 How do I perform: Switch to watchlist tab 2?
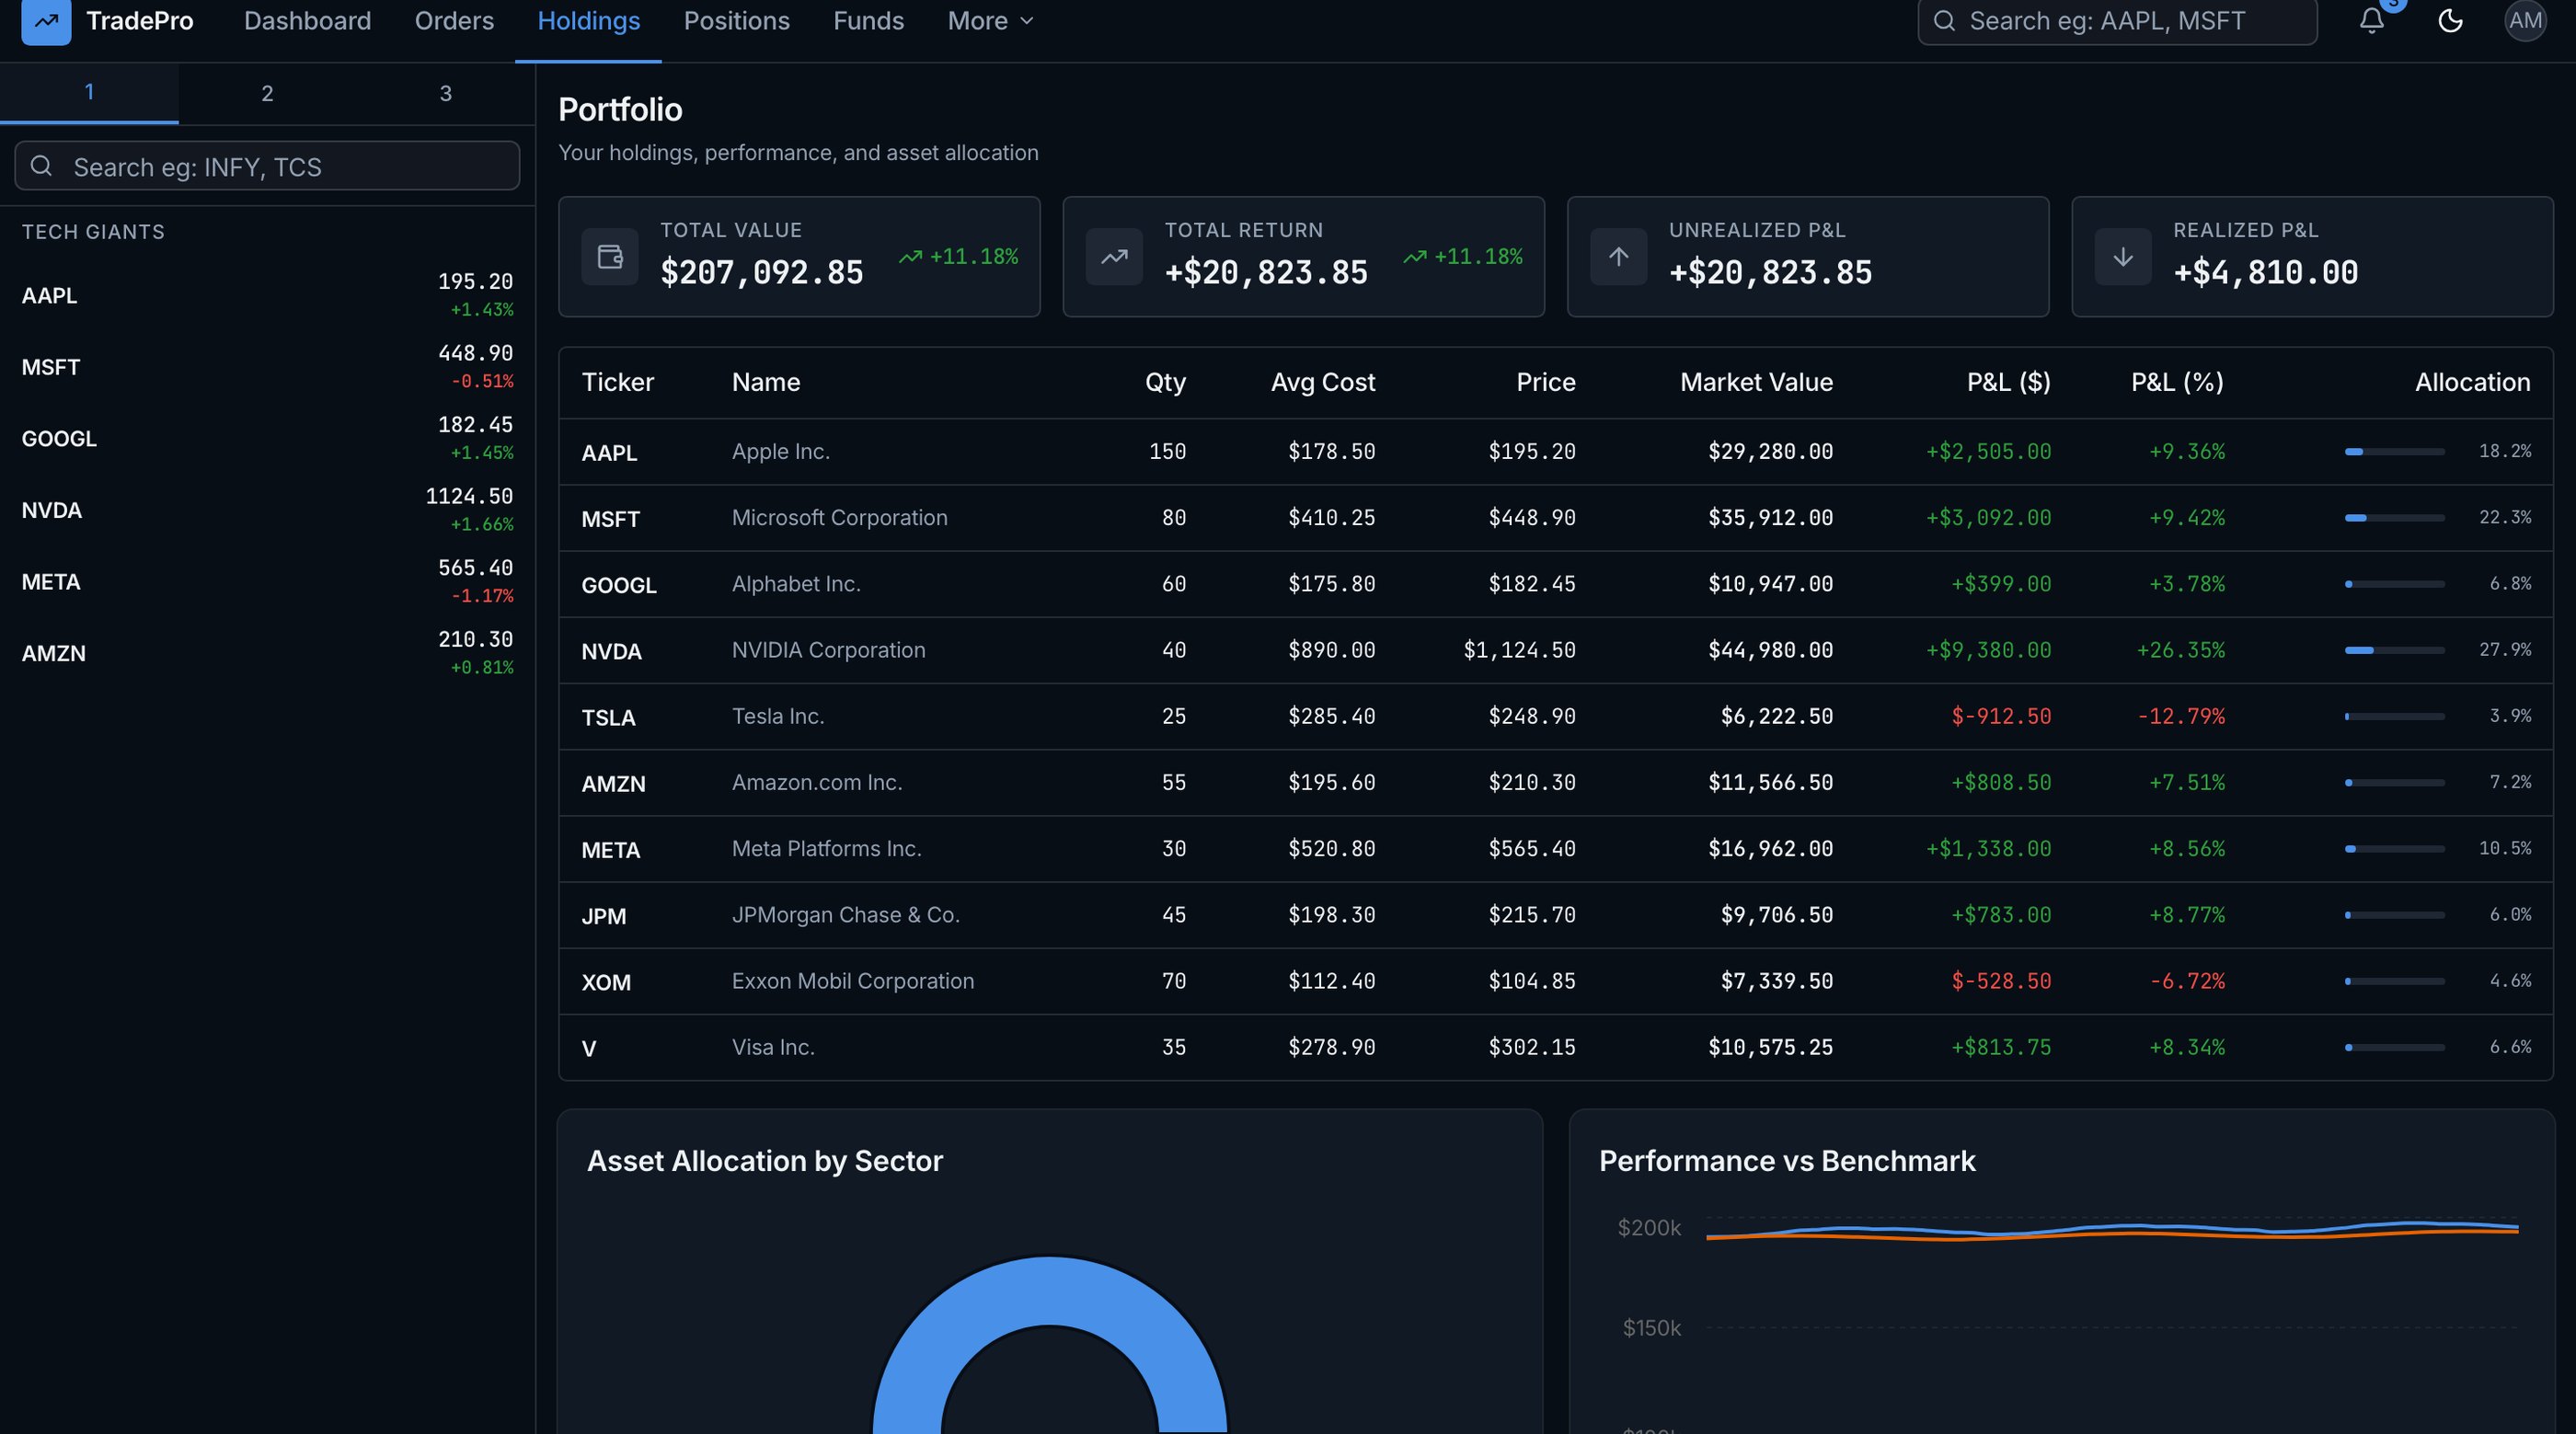point(267,93)
